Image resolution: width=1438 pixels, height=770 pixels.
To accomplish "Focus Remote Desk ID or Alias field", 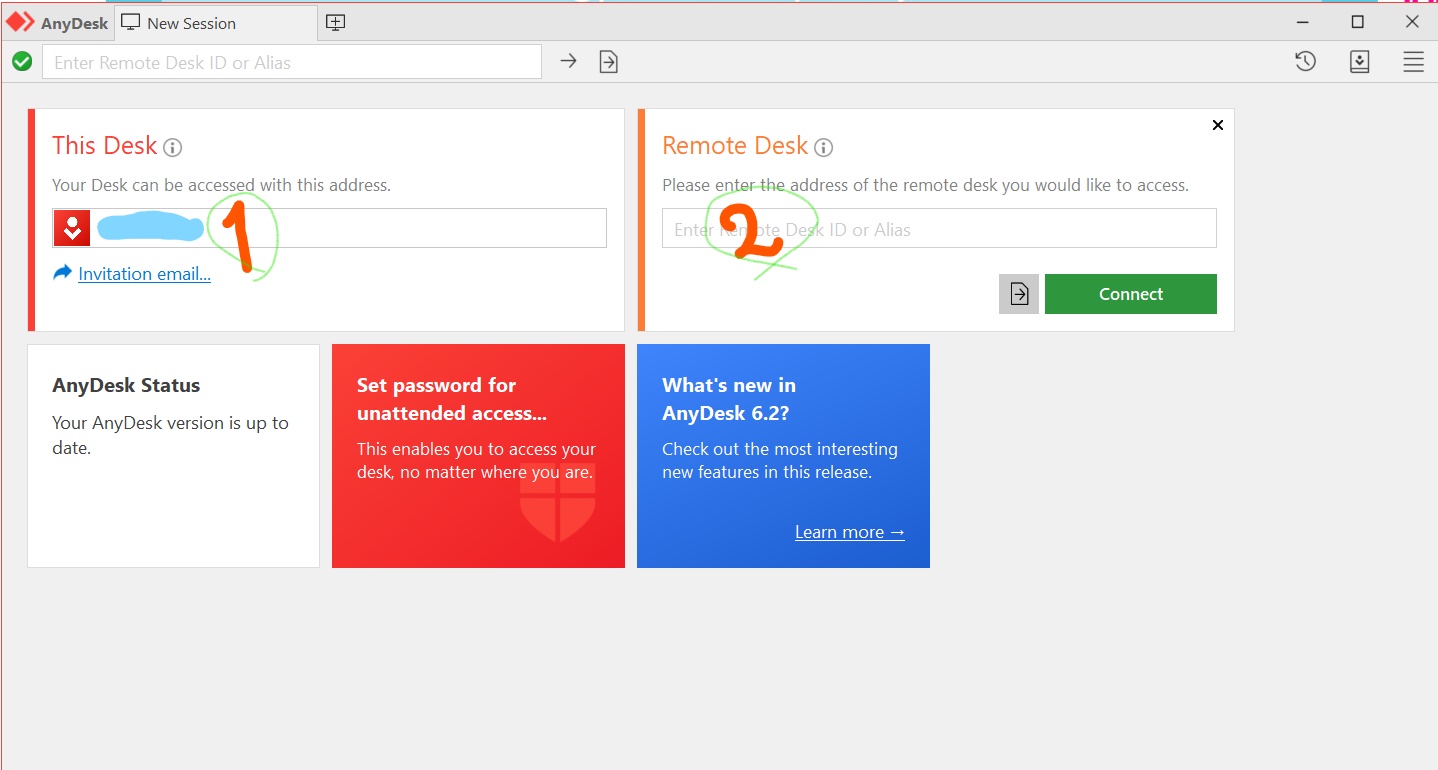I will 939,228.
